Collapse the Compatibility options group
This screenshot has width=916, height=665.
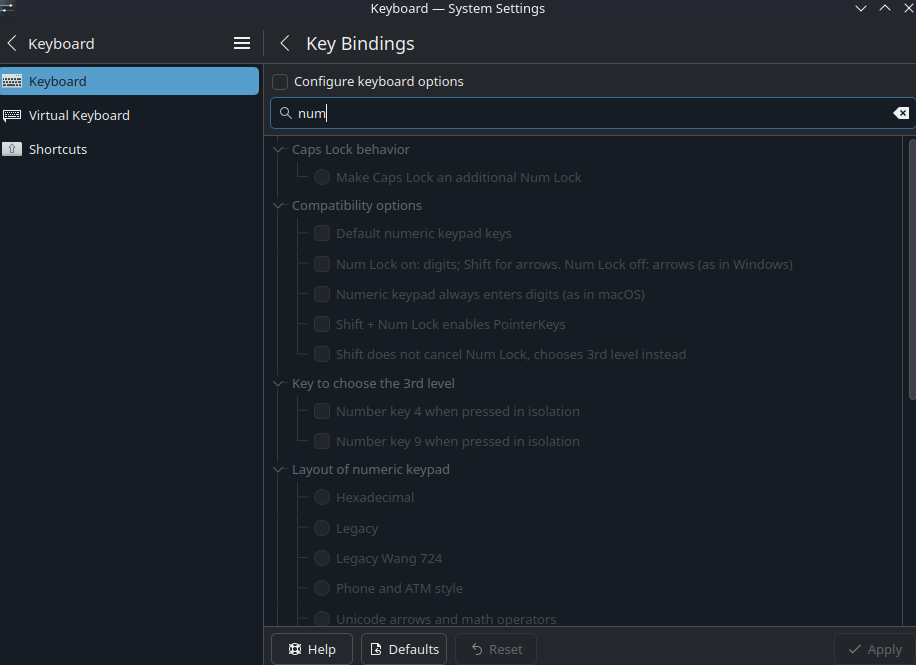(279, 206)
